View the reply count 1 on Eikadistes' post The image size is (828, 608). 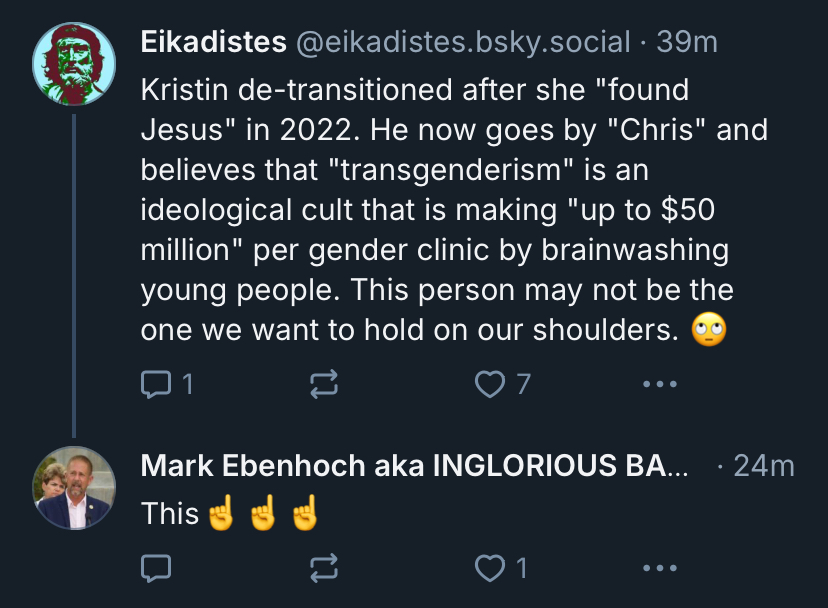pyautogui.click(x=187, y=384)
